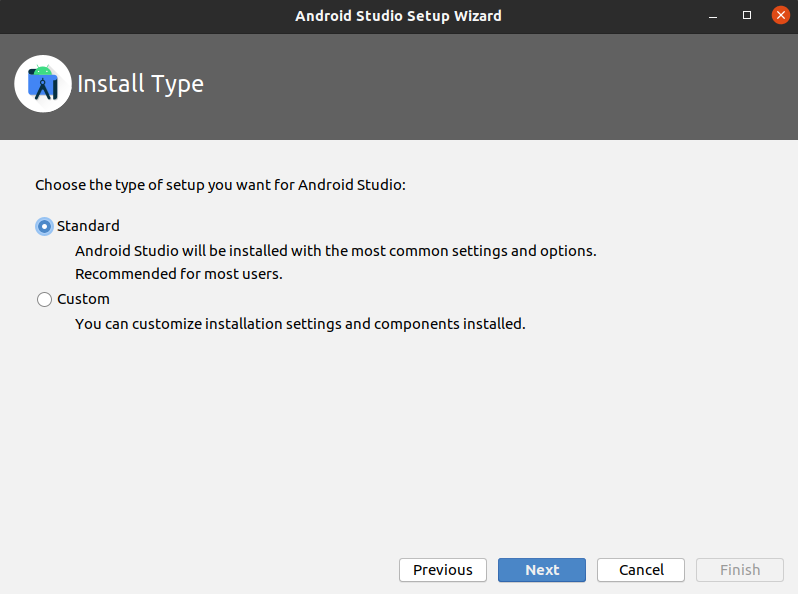Click the grayed-out Finish button
The height and width of the screenshot is (594, 798).
pyautogui.click(x=739, y=570)
